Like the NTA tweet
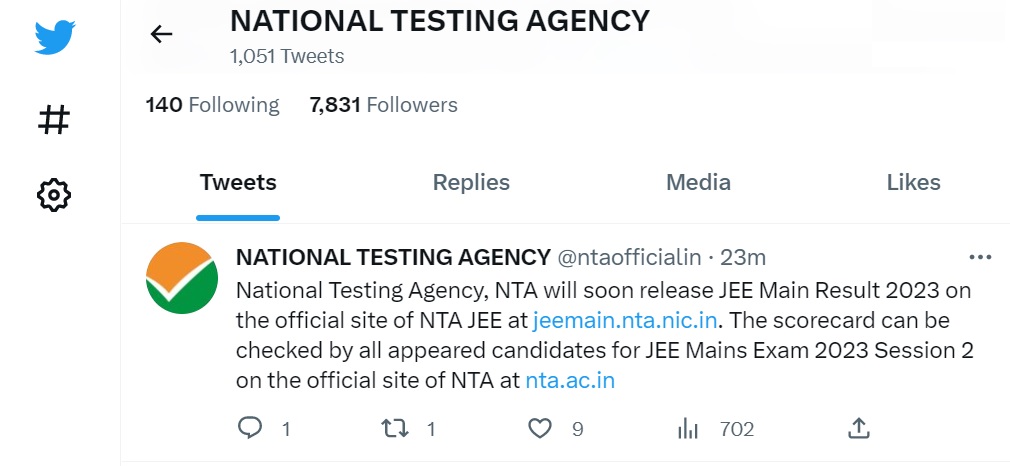Screen dimensions: 1010x466 540,429
